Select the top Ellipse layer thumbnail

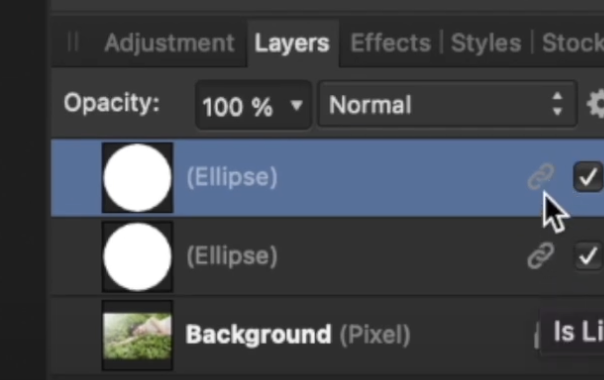(138, 178)
